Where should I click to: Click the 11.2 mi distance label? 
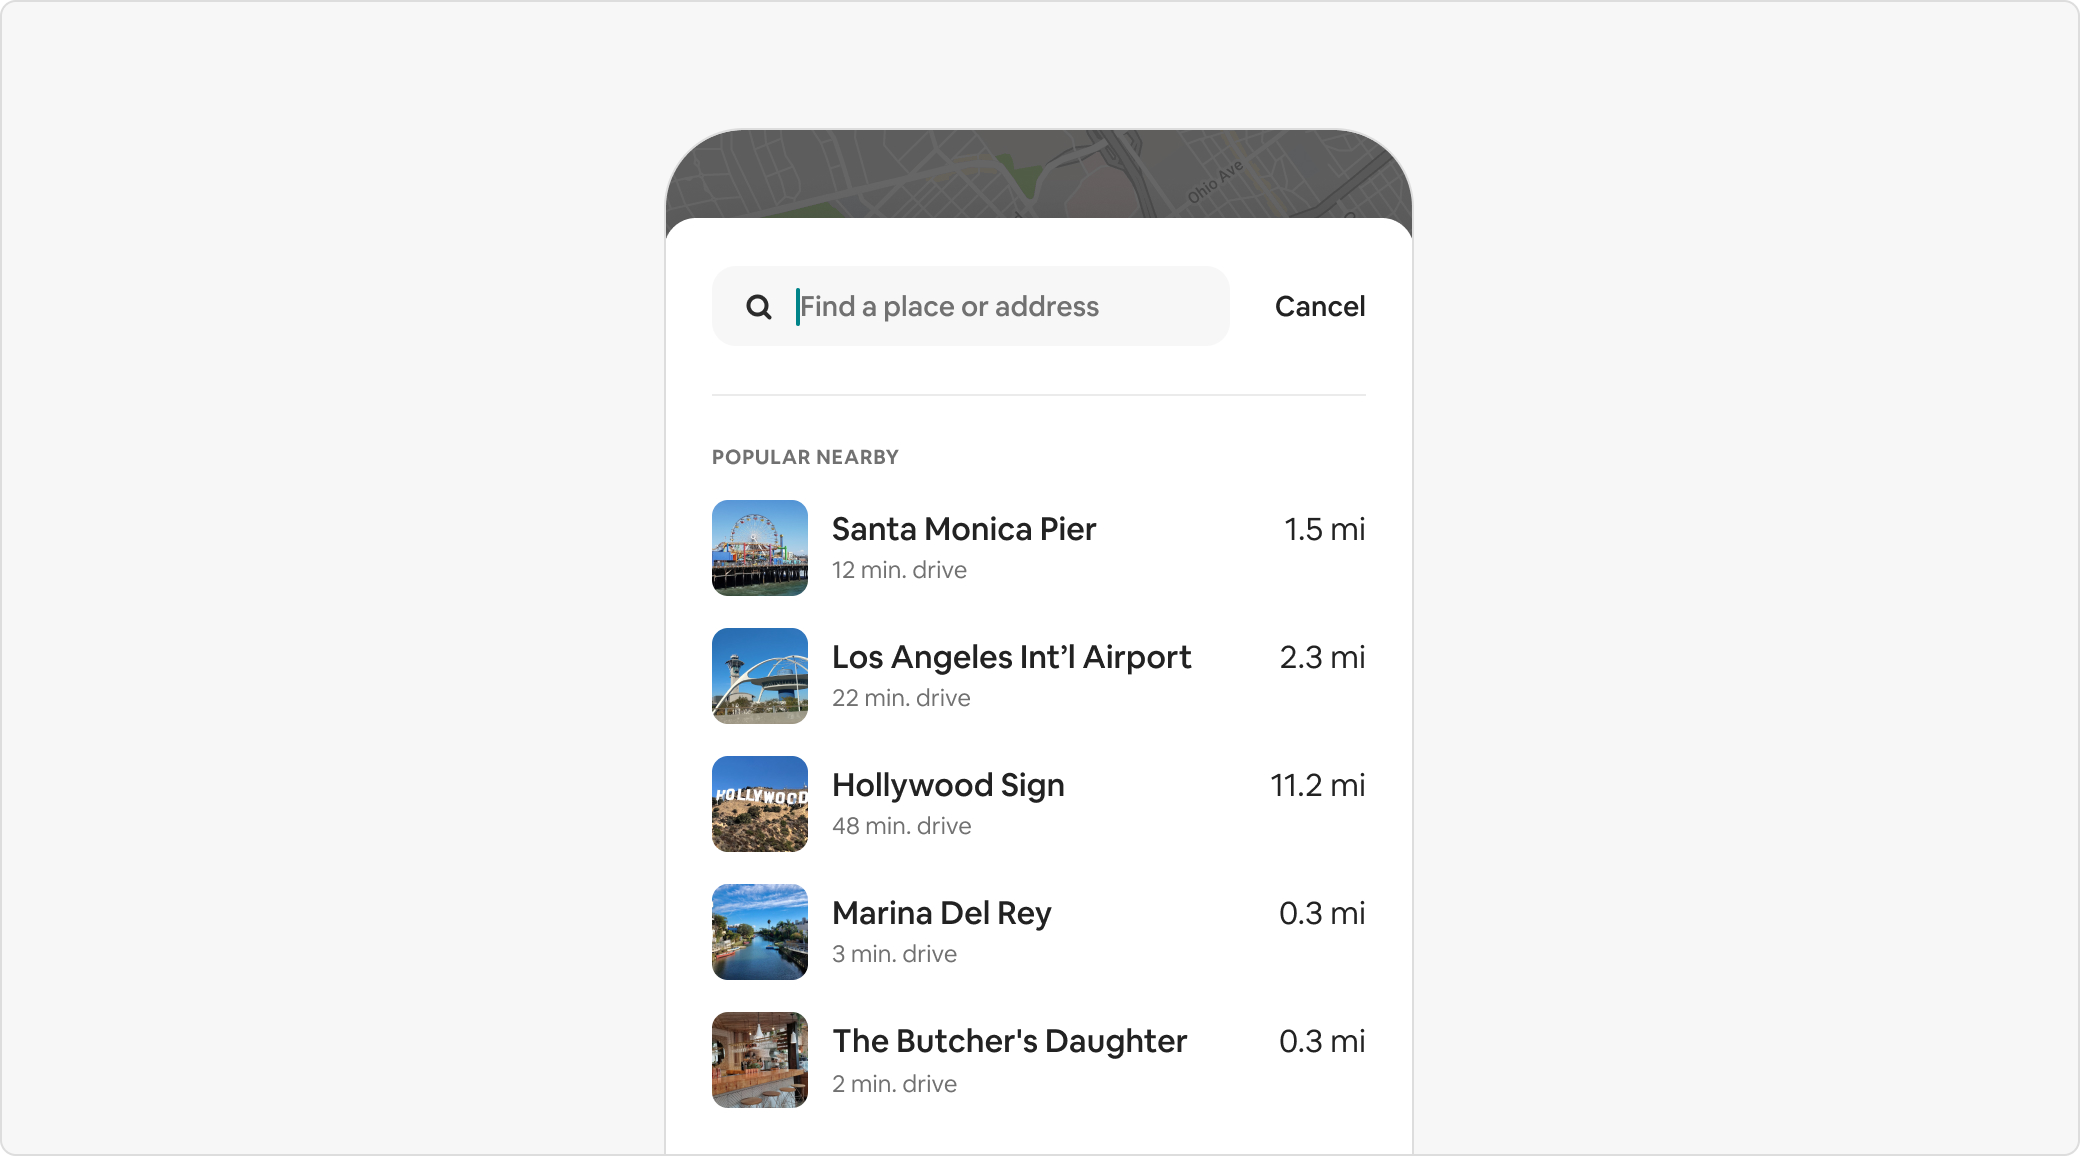(1317, 785)
